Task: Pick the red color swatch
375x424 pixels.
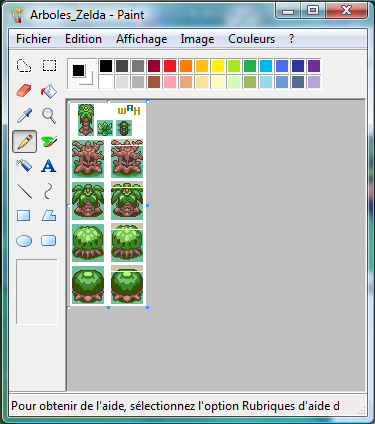Action: coord(170,66)
